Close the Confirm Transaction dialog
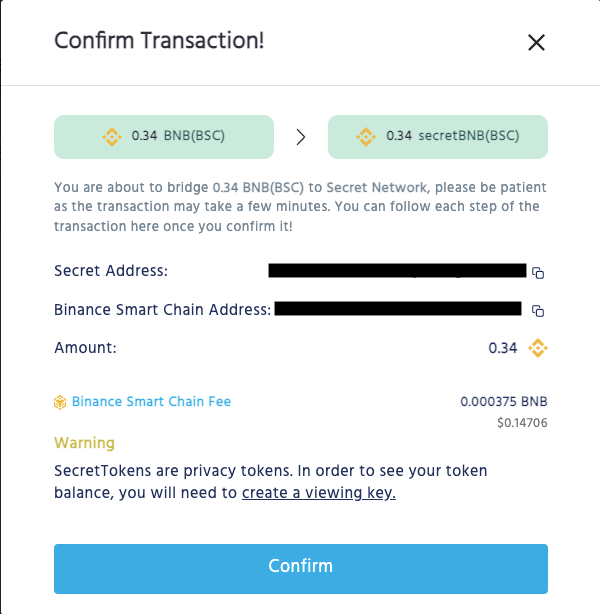This screenshot has height=614, width=600. coord(536,42)
